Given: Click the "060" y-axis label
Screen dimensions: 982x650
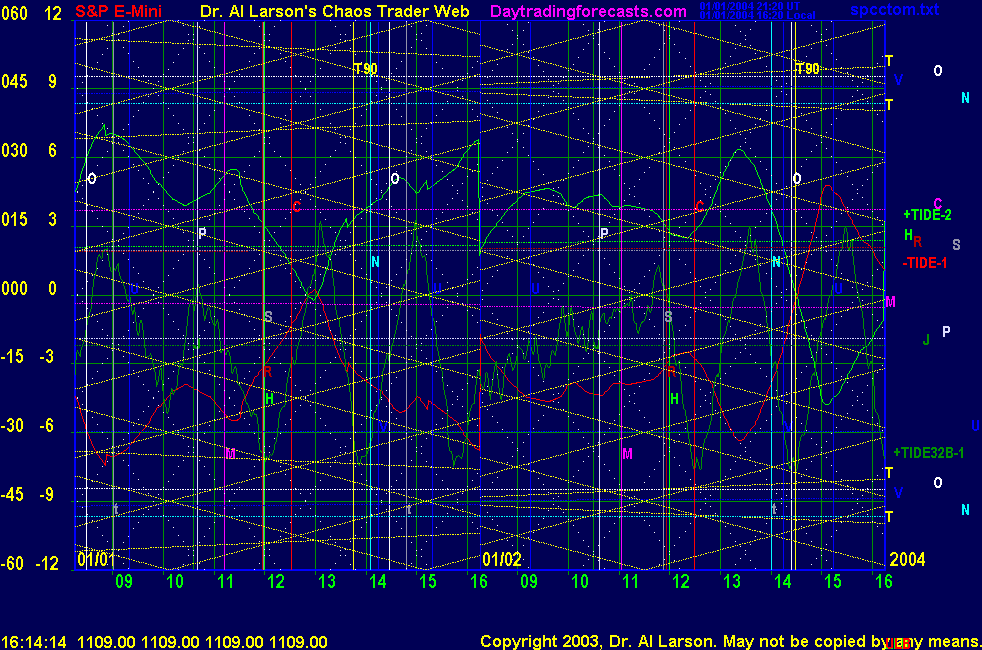Looking at the screenshot, I should (x=14, y=13).
